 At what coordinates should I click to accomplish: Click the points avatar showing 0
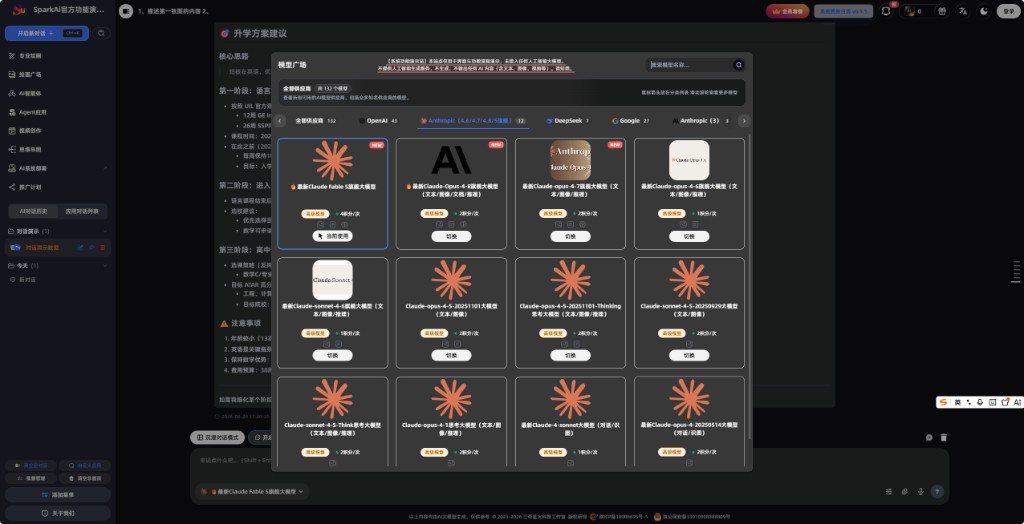(x=910, y=11)
